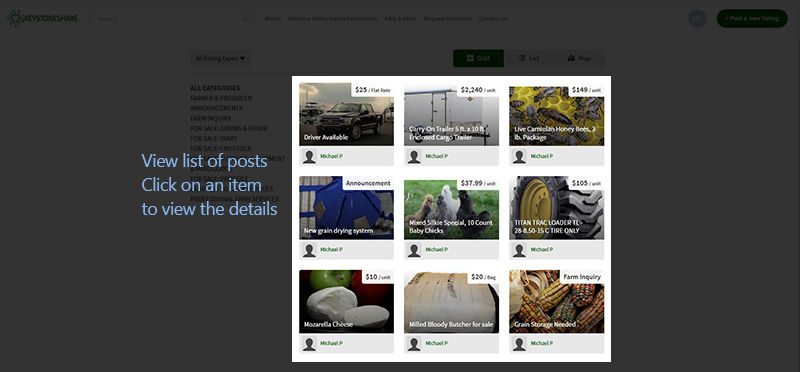Click the $149 / unit price tag
The image size is (800, 372).
pos(586,90)
